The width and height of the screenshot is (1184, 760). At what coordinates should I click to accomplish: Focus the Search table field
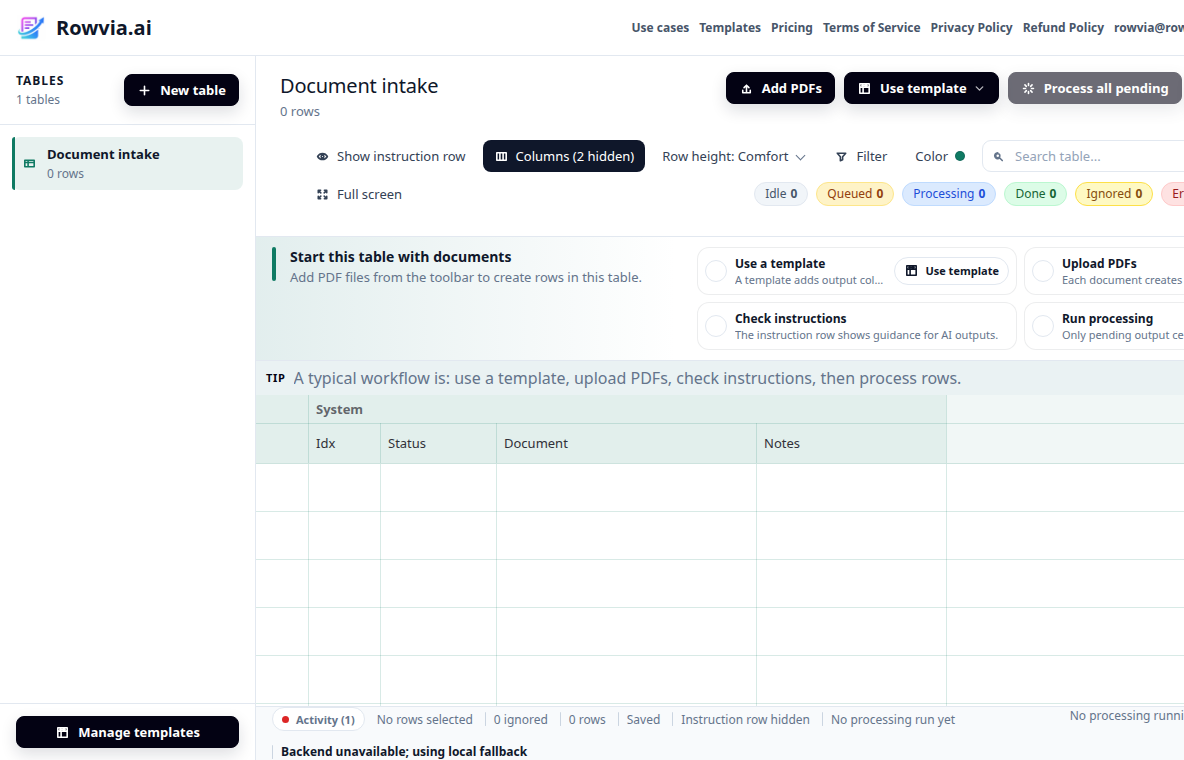point(1083,156)
